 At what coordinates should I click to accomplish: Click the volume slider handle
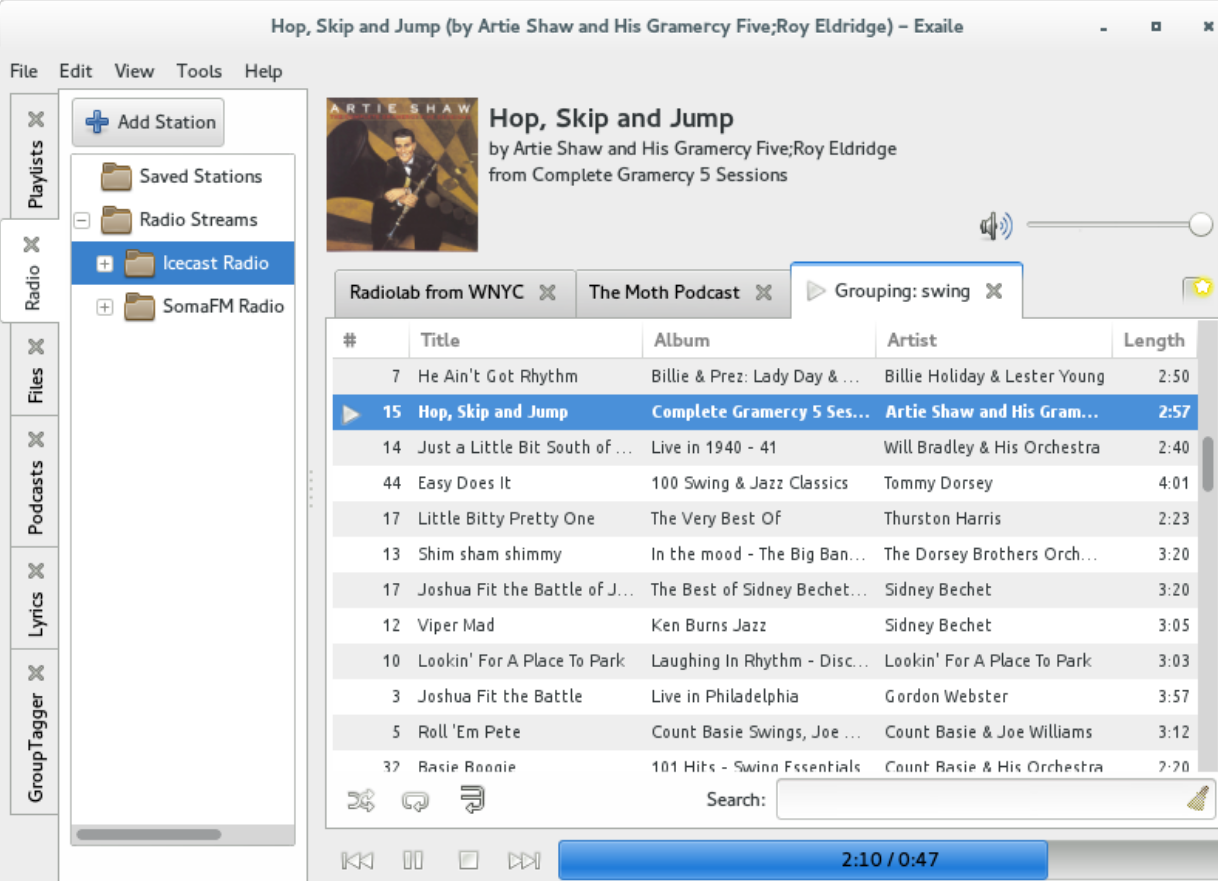[1200, 226]
